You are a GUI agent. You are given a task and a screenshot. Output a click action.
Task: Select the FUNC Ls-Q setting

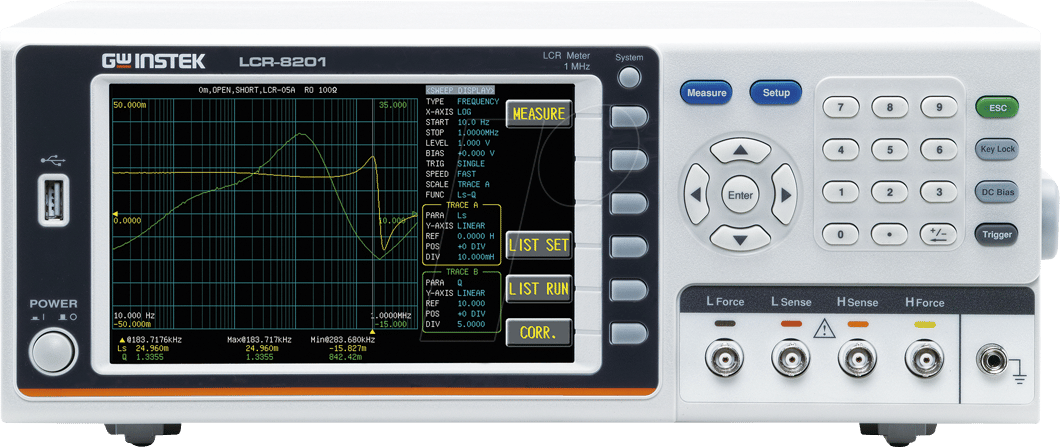coord(451,195)
